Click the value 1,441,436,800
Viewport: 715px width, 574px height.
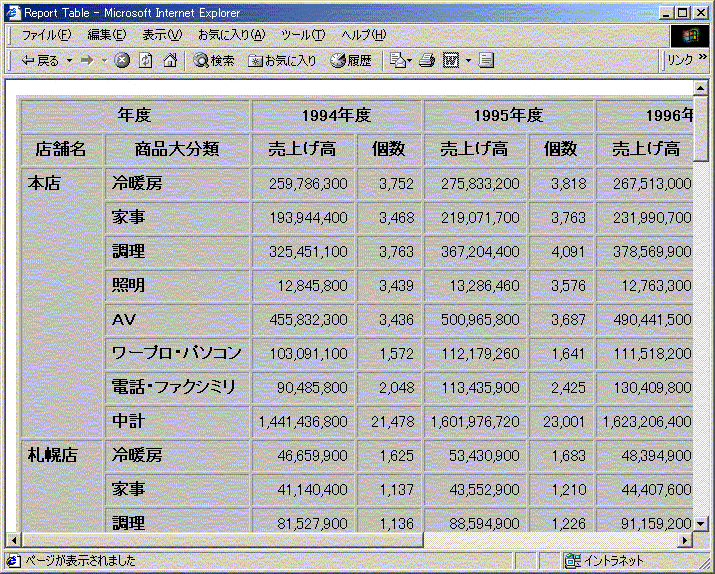(x=303, y=422)
